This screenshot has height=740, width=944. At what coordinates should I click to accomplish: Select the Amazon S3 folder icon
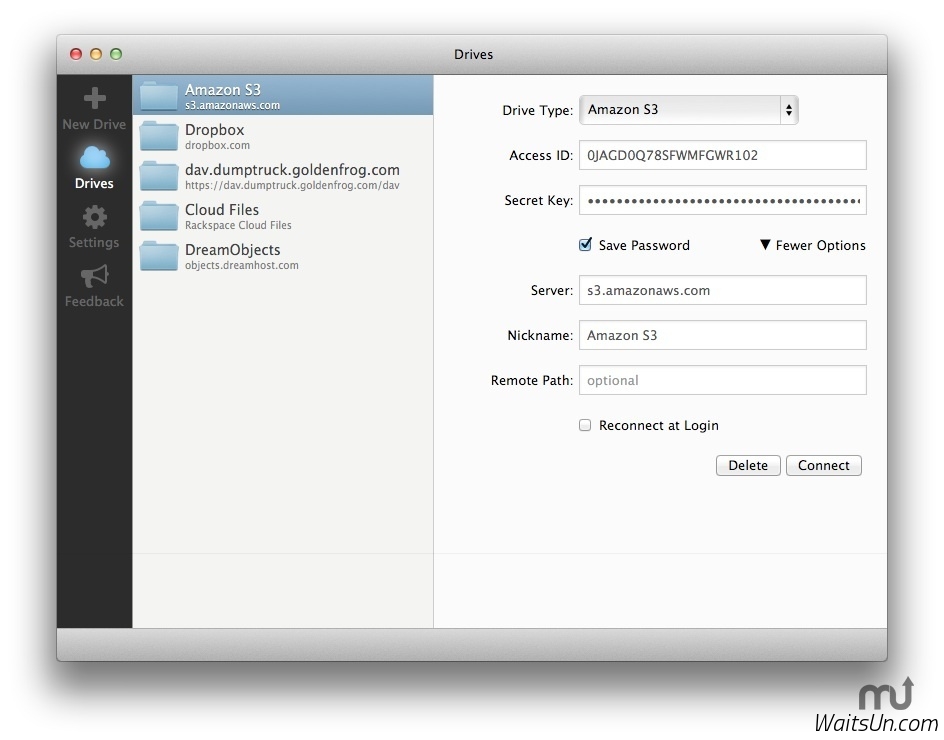coord(159,96)
